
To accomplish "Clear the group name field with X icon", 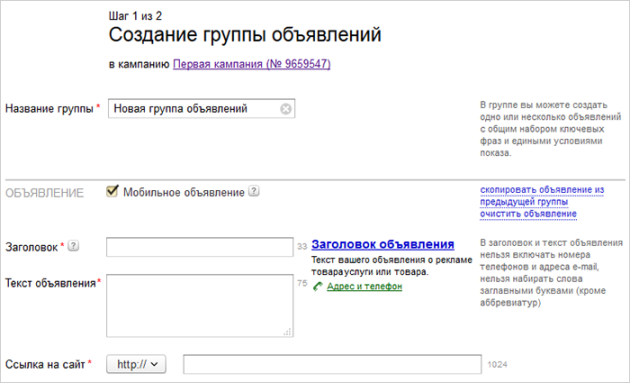I will point(286,109).
